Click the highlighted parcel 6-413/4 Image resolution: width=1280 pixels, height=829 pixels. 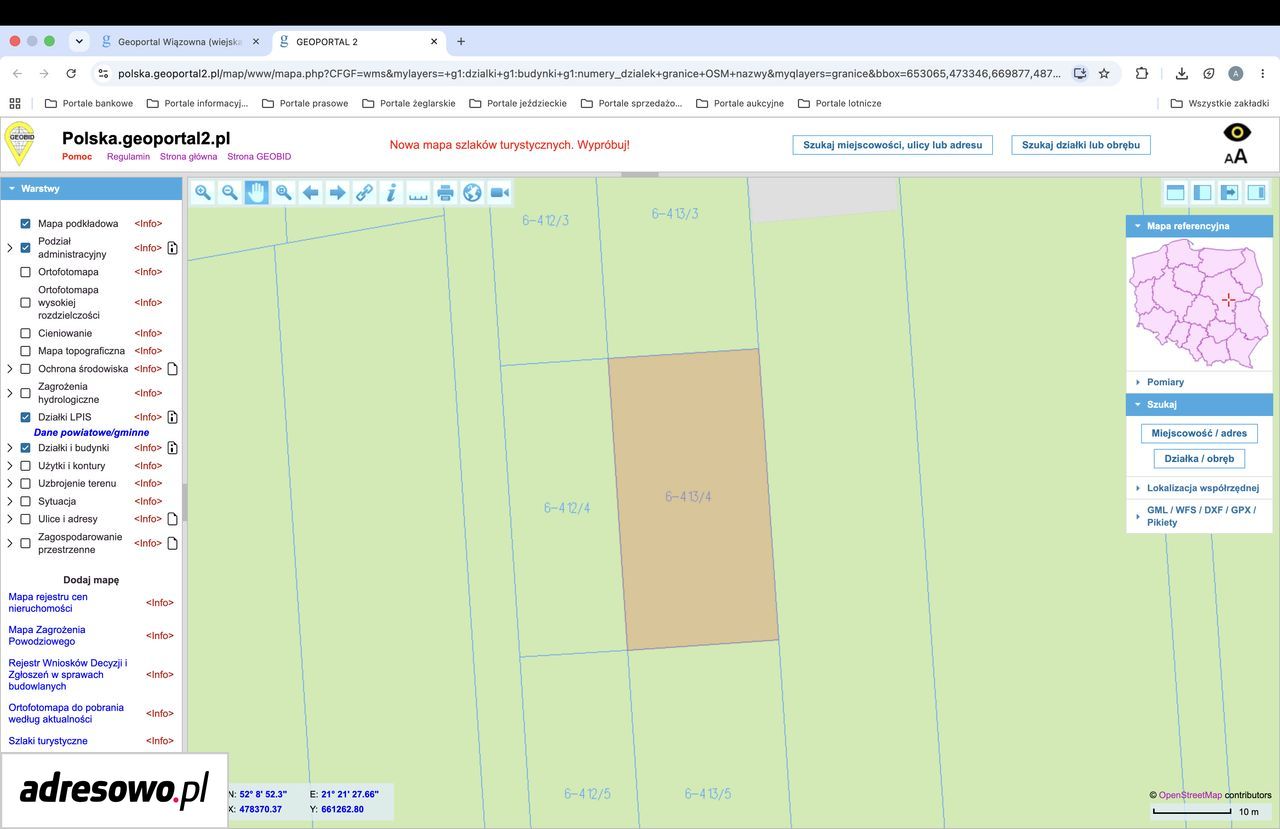[x=693, y=499]
